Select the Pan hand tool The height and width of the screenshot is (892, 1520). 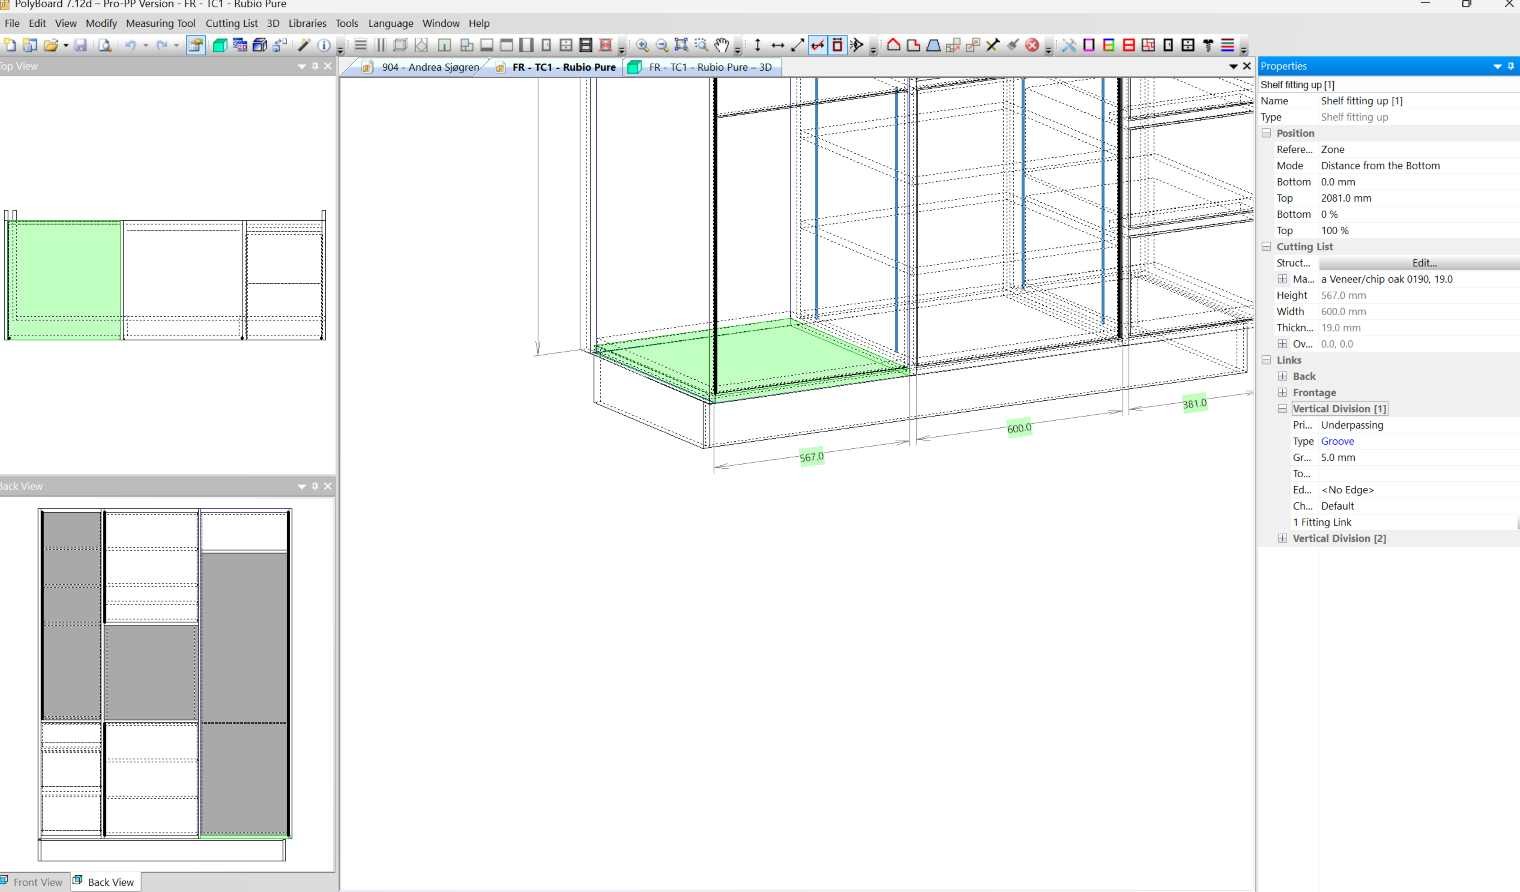tap(721, 45)
